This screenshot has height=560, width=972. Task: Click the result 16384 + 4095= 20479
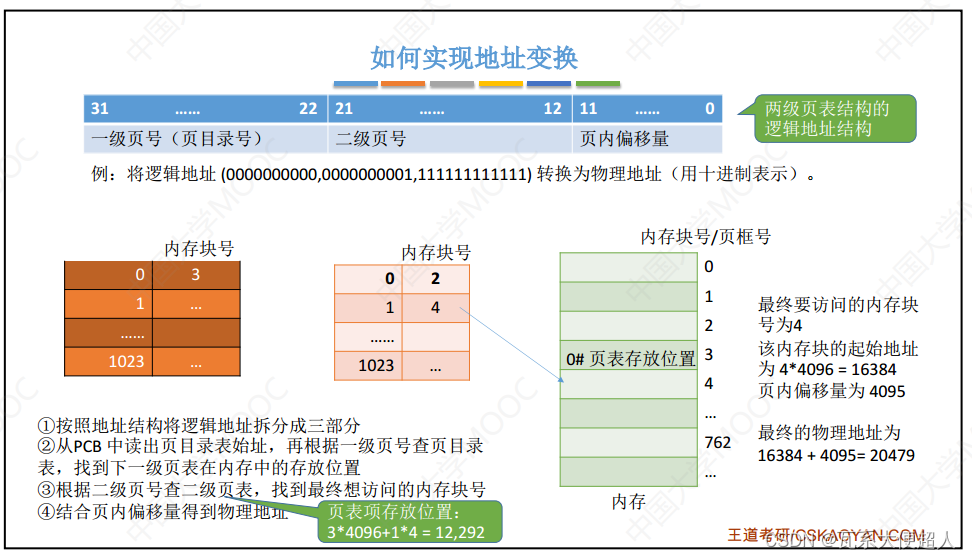pyautogui.click(x=836, y=455)
